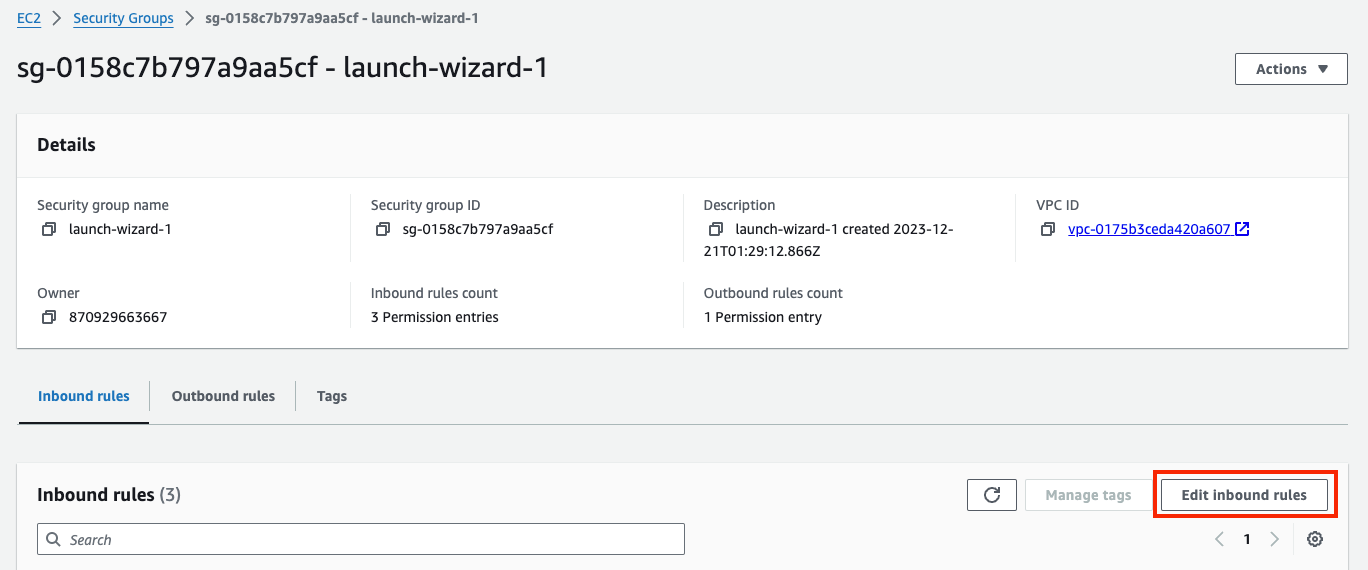Screen dimensions: 1368x570
Task: Select '1 Permission entry' text
Action: [763, 317]
